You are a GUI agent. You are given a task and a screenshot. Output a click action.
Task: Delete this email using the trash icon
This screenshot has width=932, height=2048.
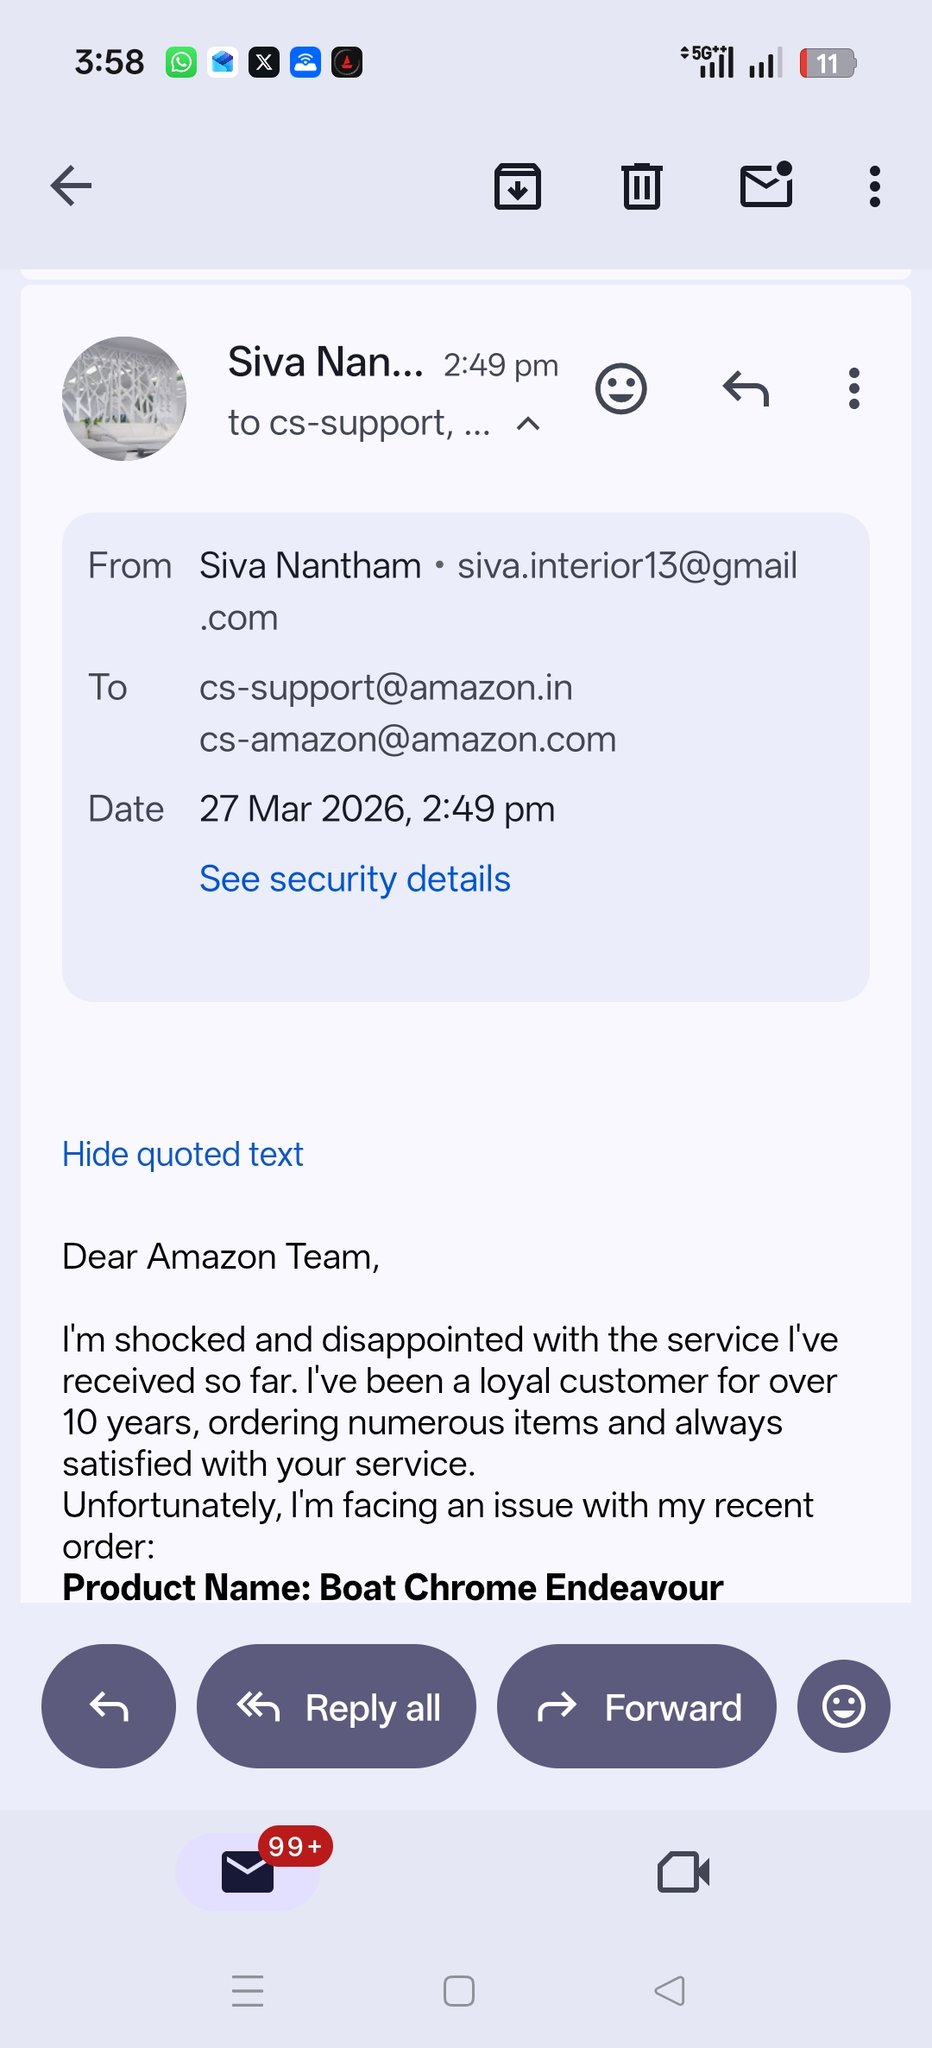642,186
